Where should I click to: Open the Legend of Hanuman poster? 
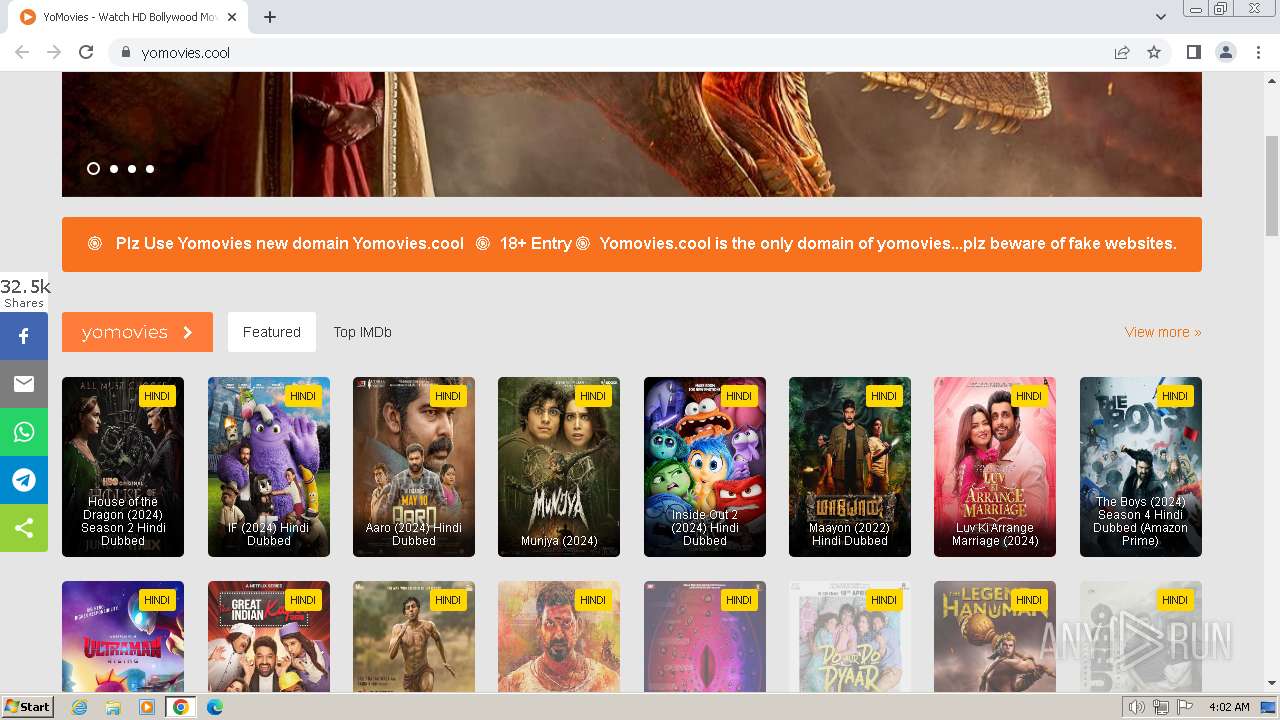(995, 637)
